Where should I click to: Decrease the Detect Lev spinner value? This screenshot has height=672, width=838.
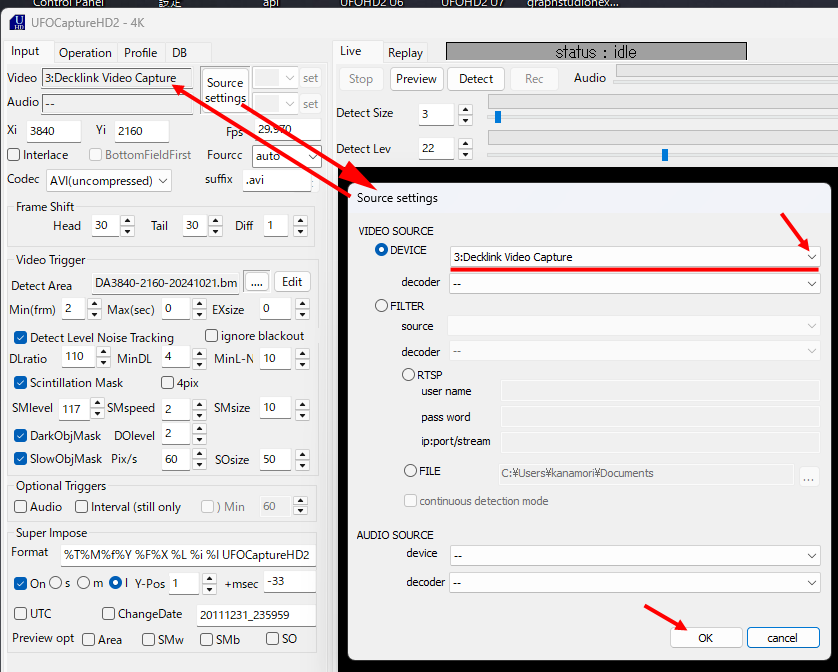(465, 154)
